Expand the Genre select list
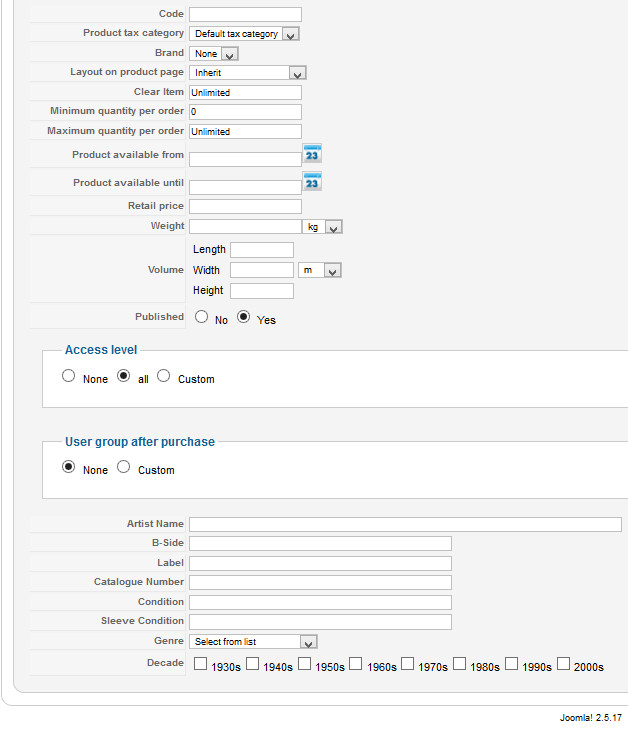 click(254, 642)
